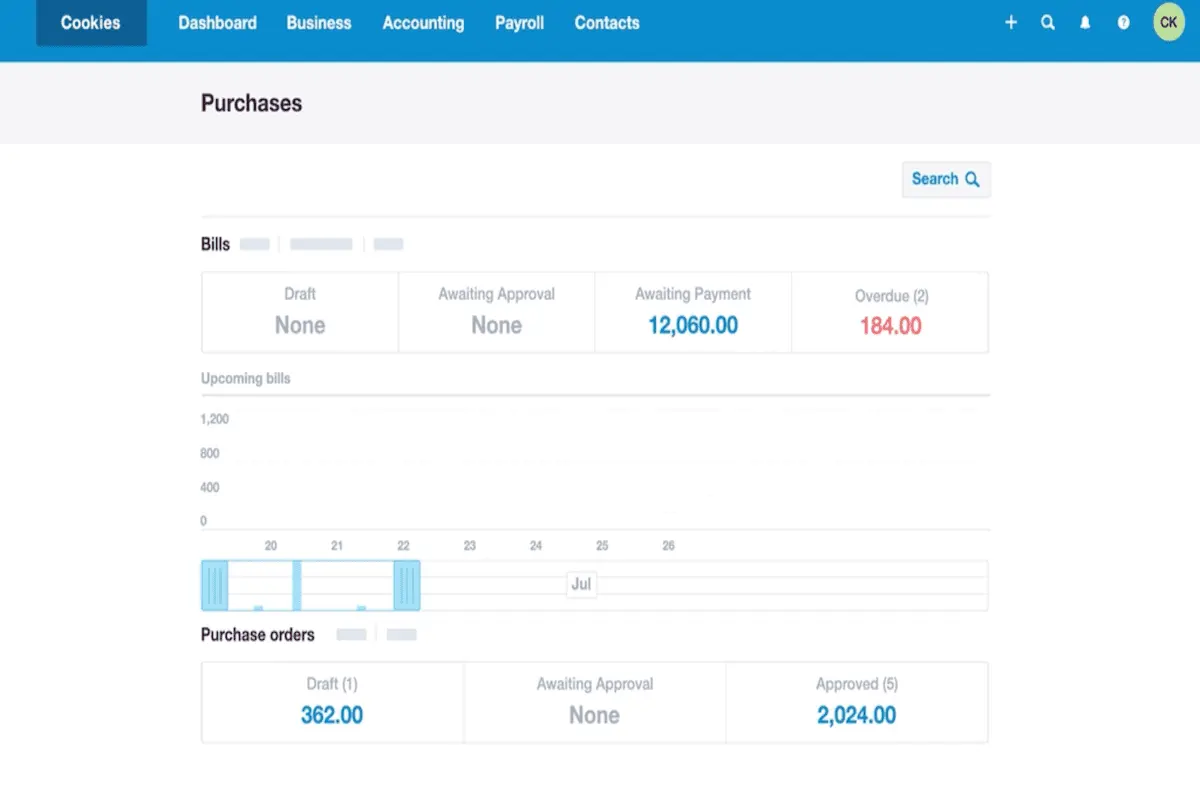Image resolution: width=1200 pixels, height=800 pixels.
Task: Grab the left handle of chart range selector
Action: click(x=215, y=585)
